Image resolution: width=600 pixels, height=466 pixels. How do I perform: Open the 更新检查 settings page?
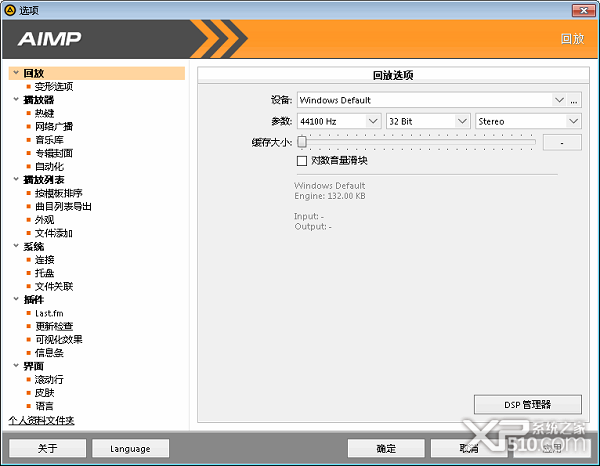point(54,326)
